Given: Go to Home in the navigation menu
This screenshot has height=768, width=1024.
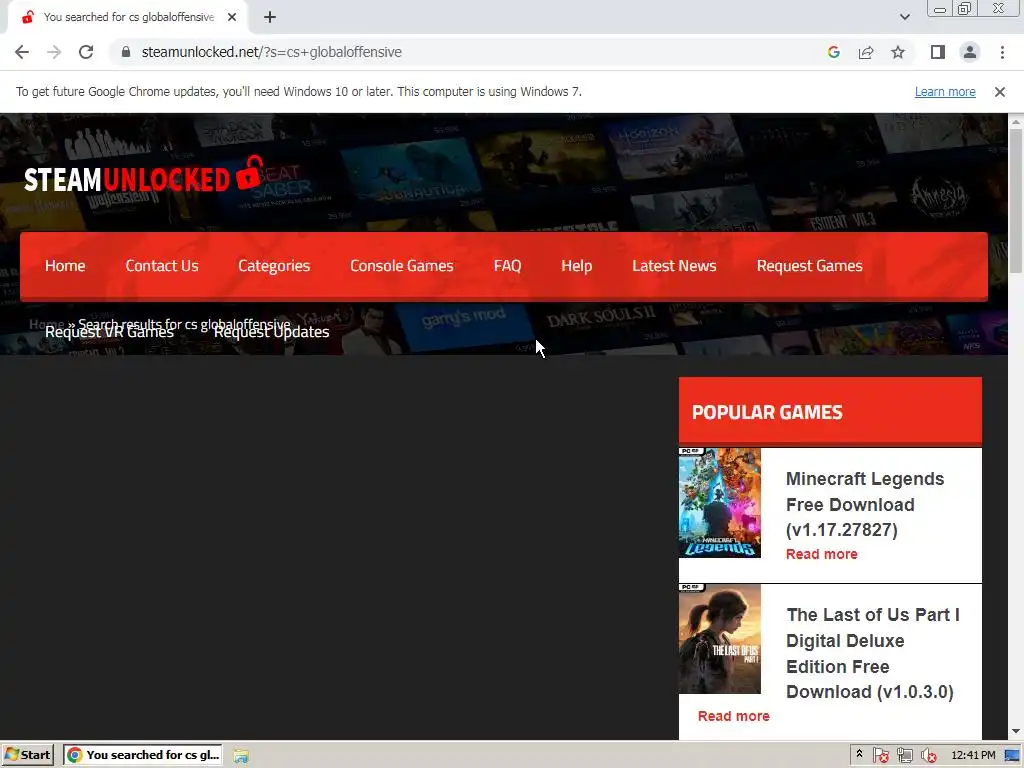Looking at the screenshot, I should tap(65, 266).
